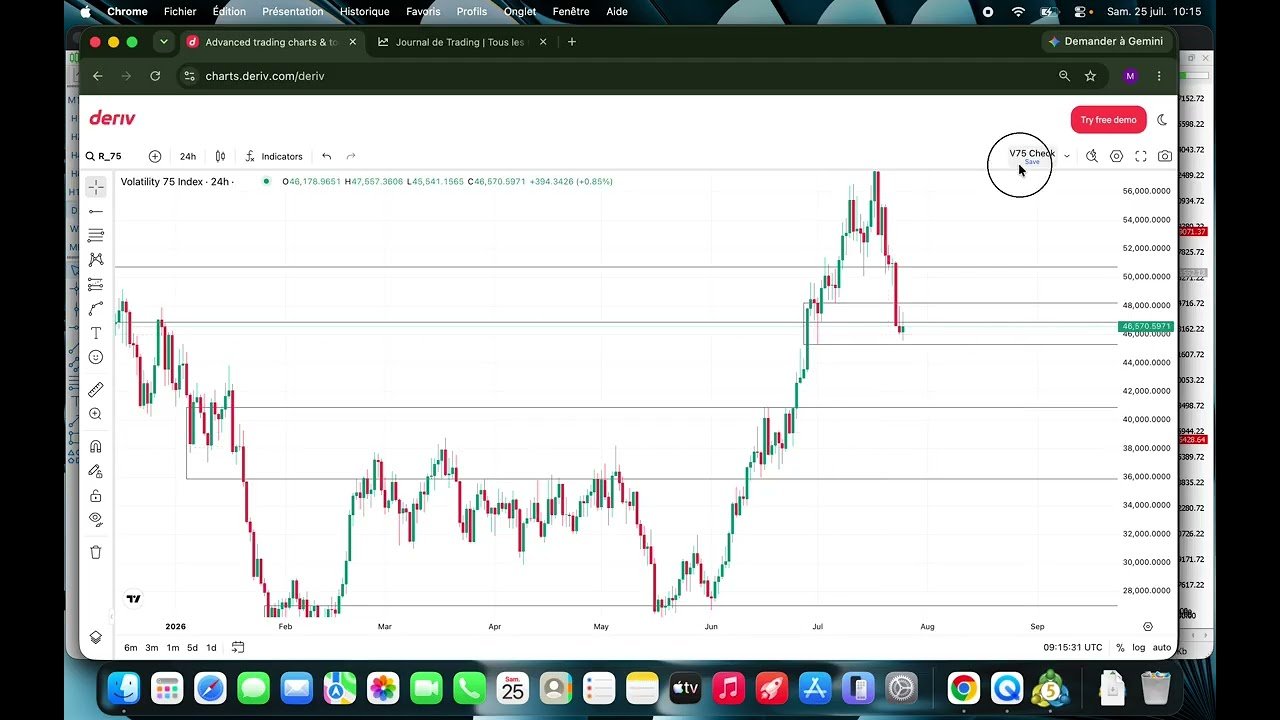Click the Try free demo button
Viewport: 1280px width, 720px height.
click(x=1108, y=120)
